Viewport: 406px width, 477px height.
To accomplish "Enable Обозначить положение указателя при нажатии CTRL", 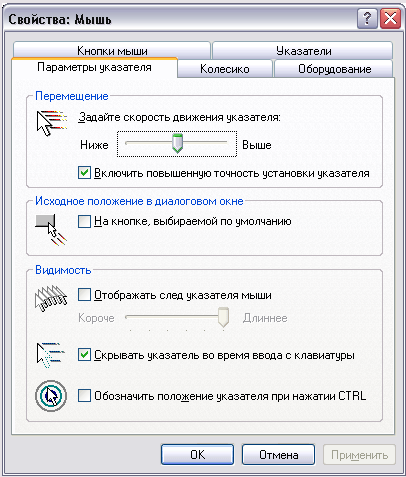I will point(84,396).
